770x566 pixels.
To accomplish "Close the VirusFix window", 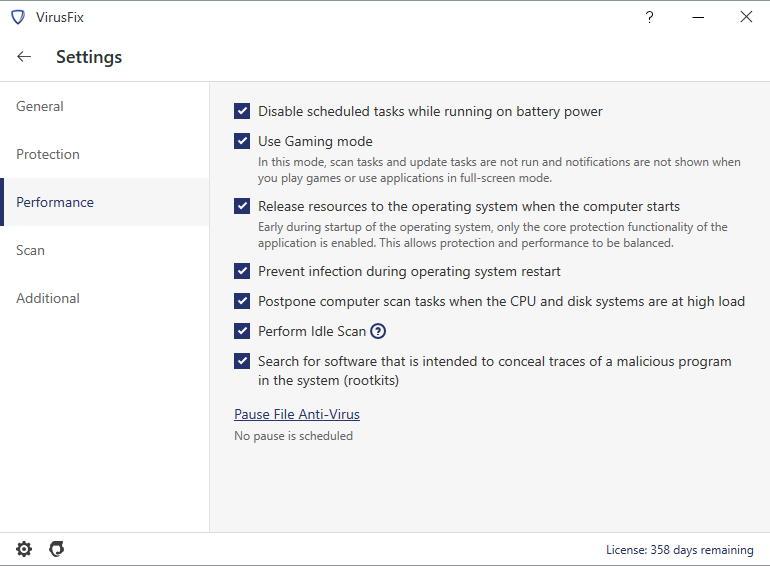I will point(746,17).
